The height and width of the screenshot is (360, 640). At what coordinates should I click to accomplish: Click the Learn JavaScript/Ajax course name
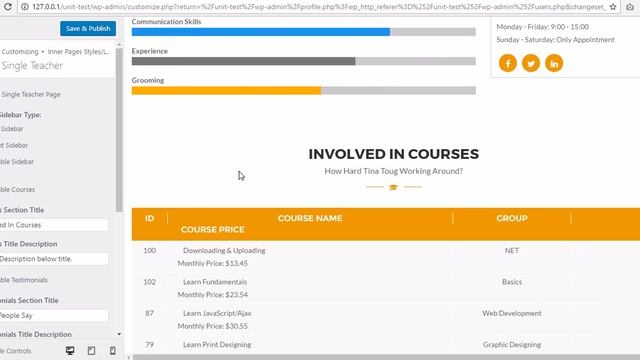click(217, 313)
